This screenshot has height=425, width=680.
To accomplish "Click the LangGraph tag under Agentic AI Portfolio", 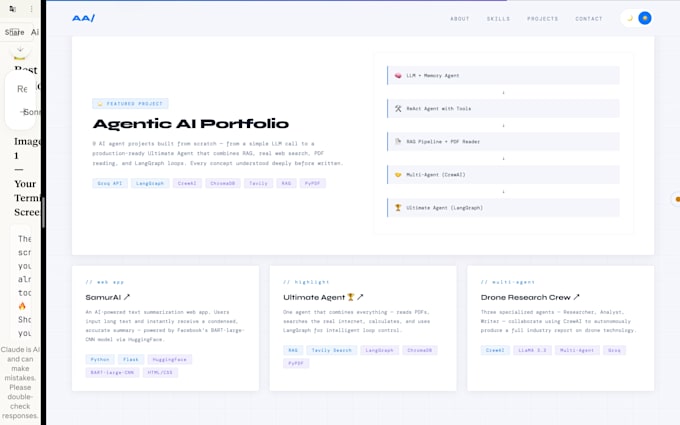I will 150,183.
